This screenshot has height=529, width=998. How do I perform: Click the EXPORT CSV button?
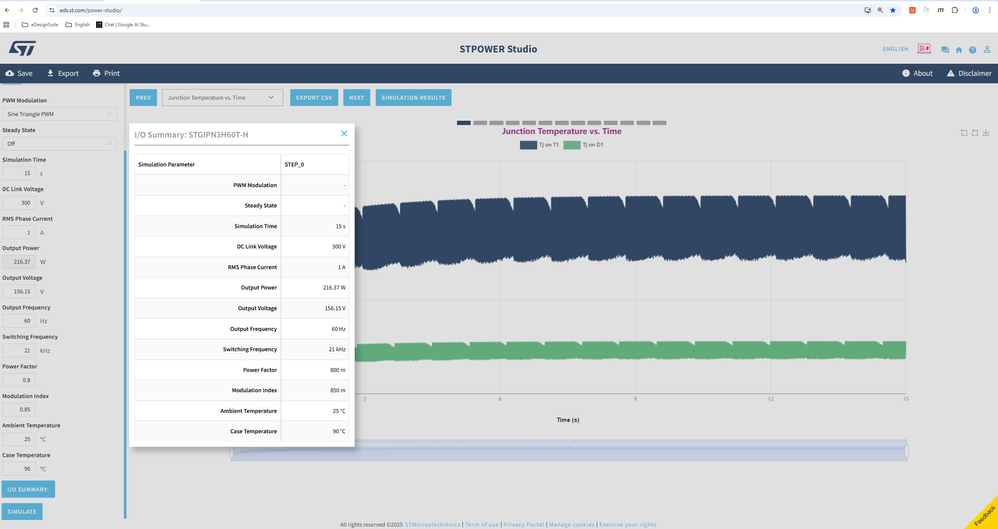tap(314, 98)
